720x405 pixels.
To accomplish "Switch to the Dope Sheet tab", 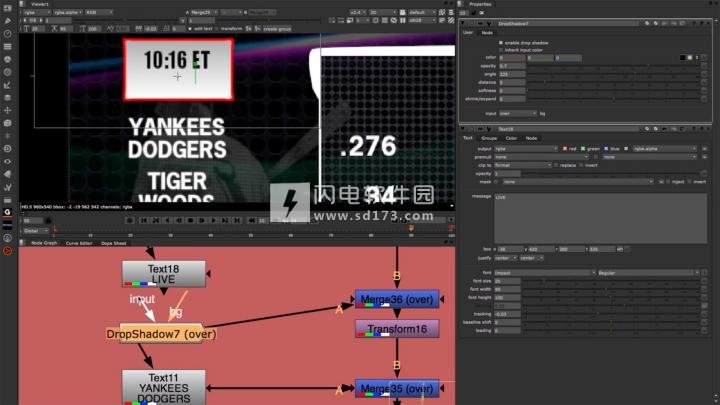I will tap(113, 243).
